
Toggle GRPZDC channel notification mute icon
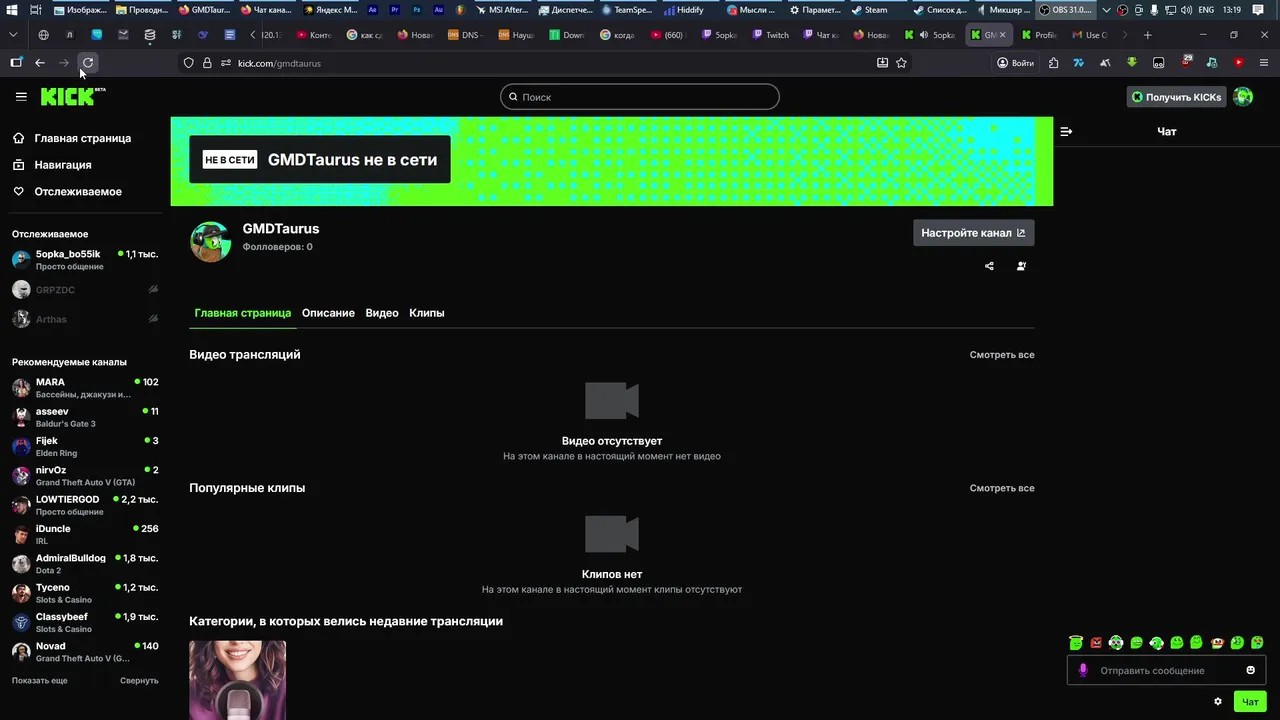[x=153, y=289]
